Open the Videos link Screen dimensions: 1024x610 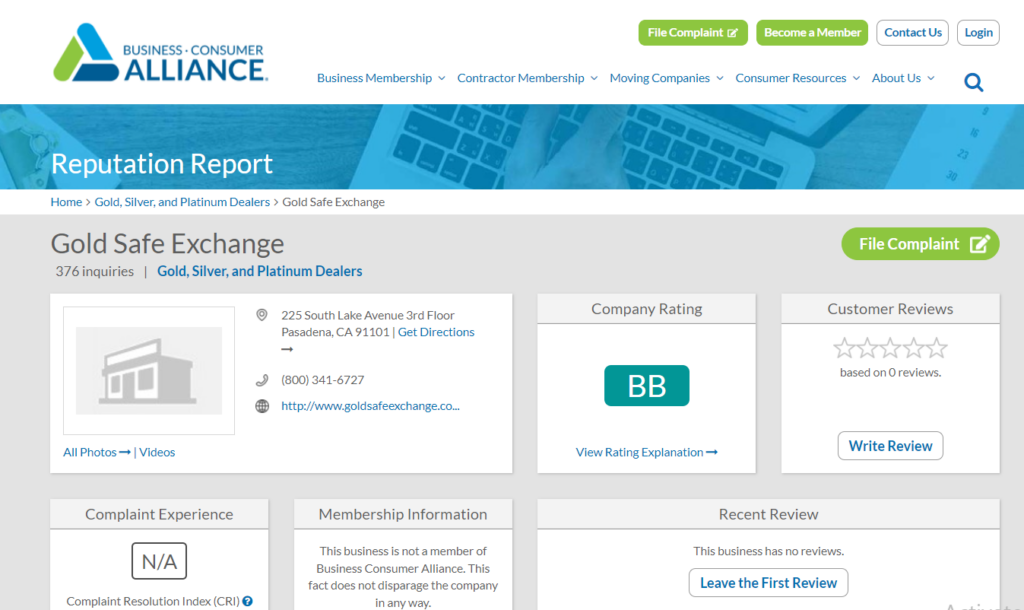[157, 452]
